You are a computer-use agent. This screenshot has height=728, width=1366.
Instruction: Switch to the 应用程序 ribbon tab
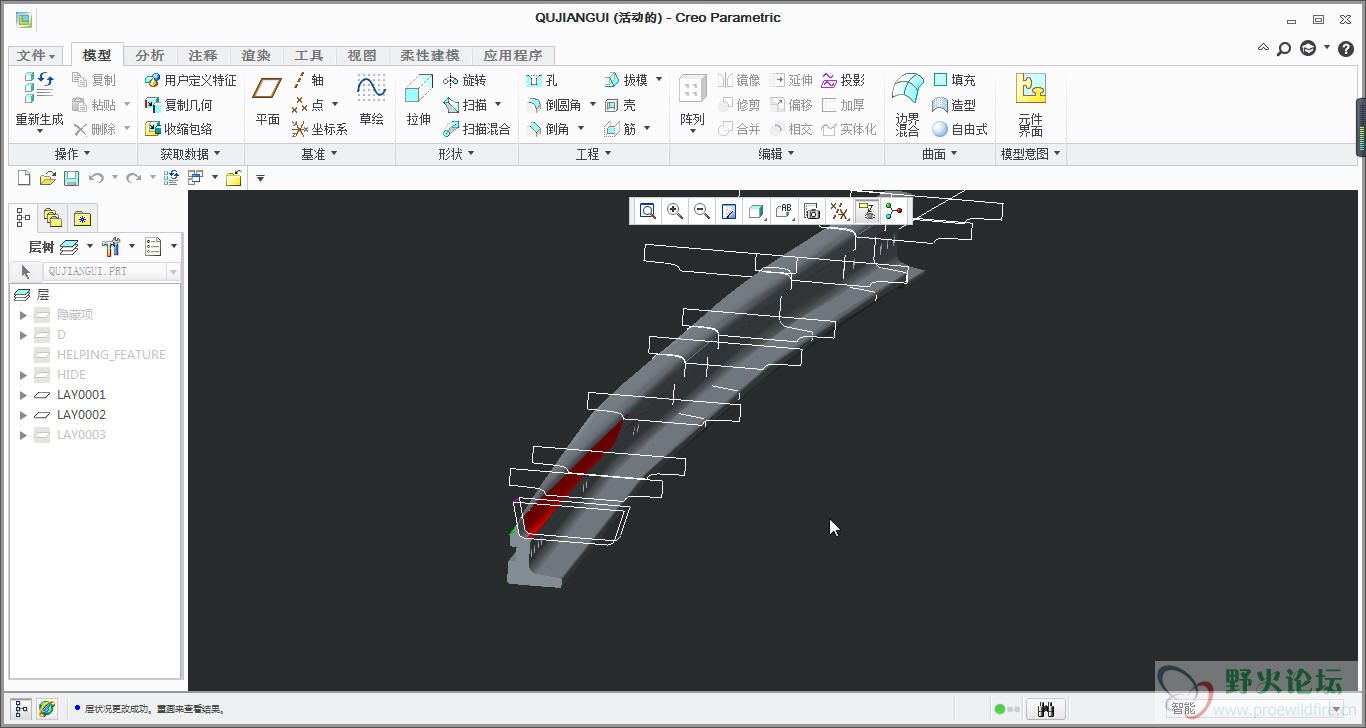(512, 56)
